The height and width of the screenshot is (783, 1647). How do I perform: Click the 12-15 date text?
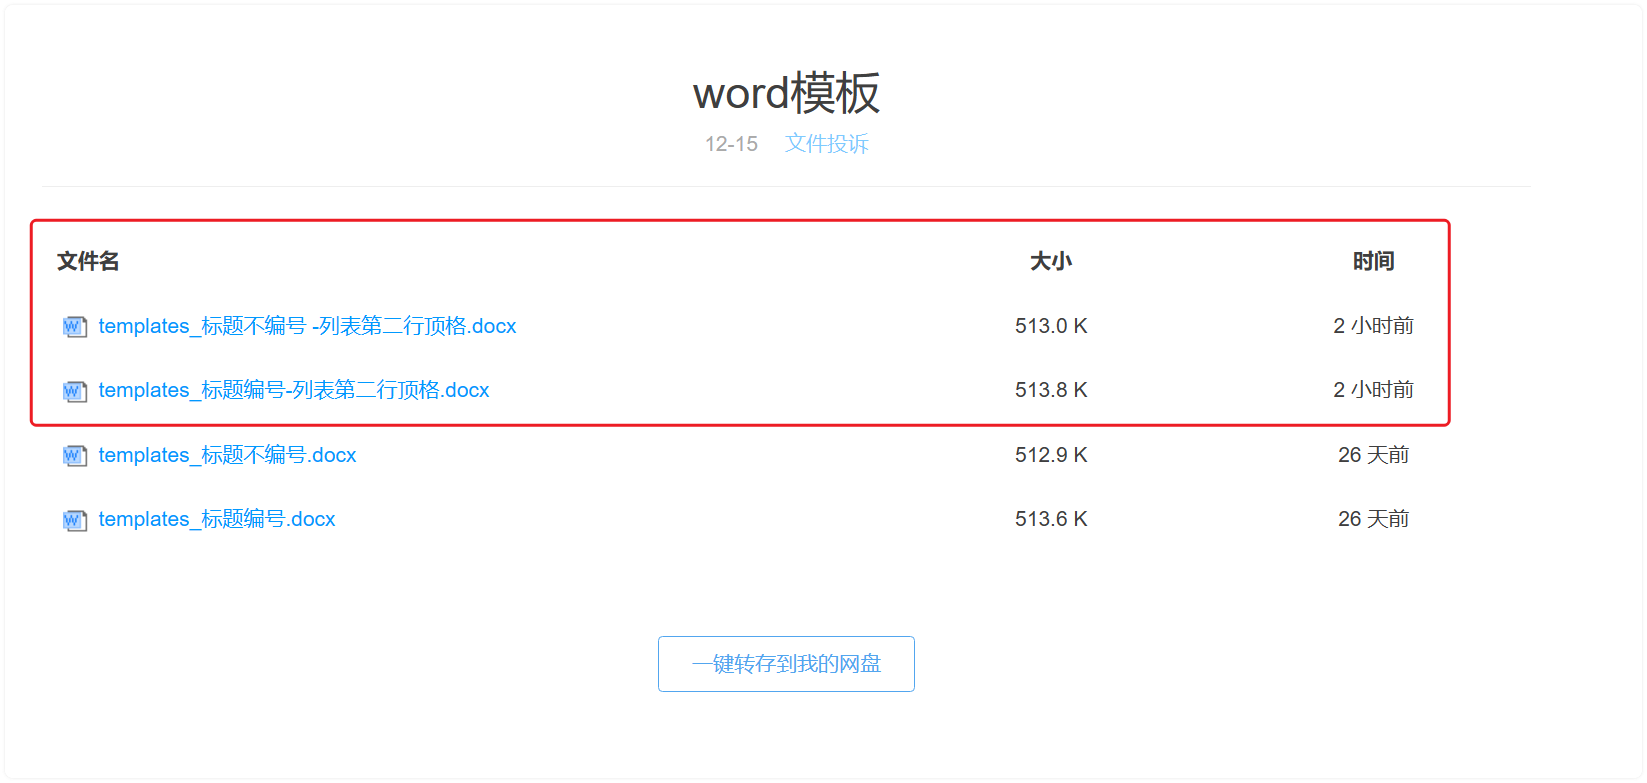pos(731,144)
